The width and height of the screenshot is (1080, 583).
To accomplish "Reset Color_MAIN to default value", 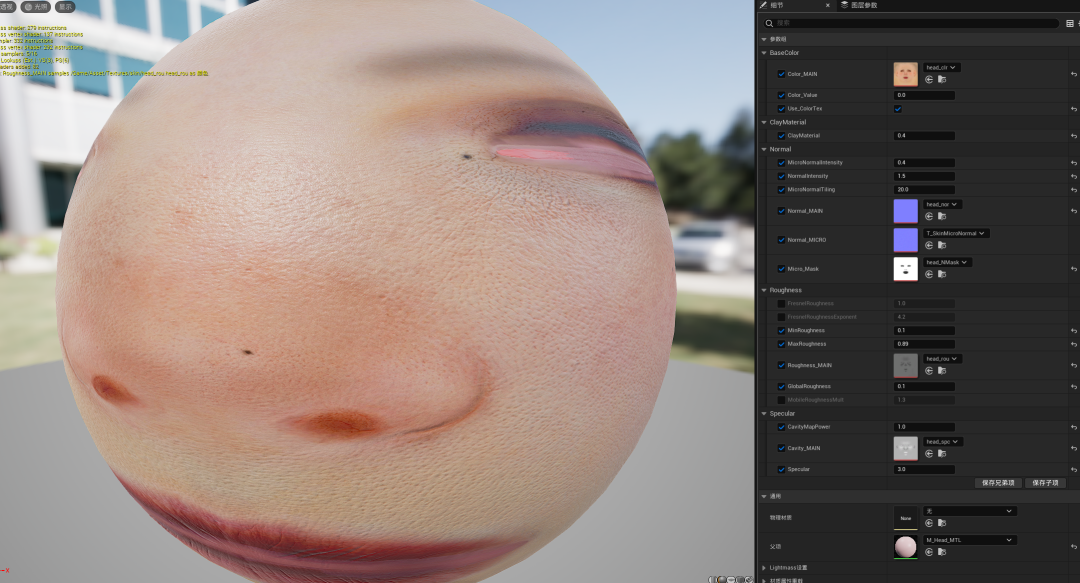I will pyautogui.click(x=1074, y=74).
